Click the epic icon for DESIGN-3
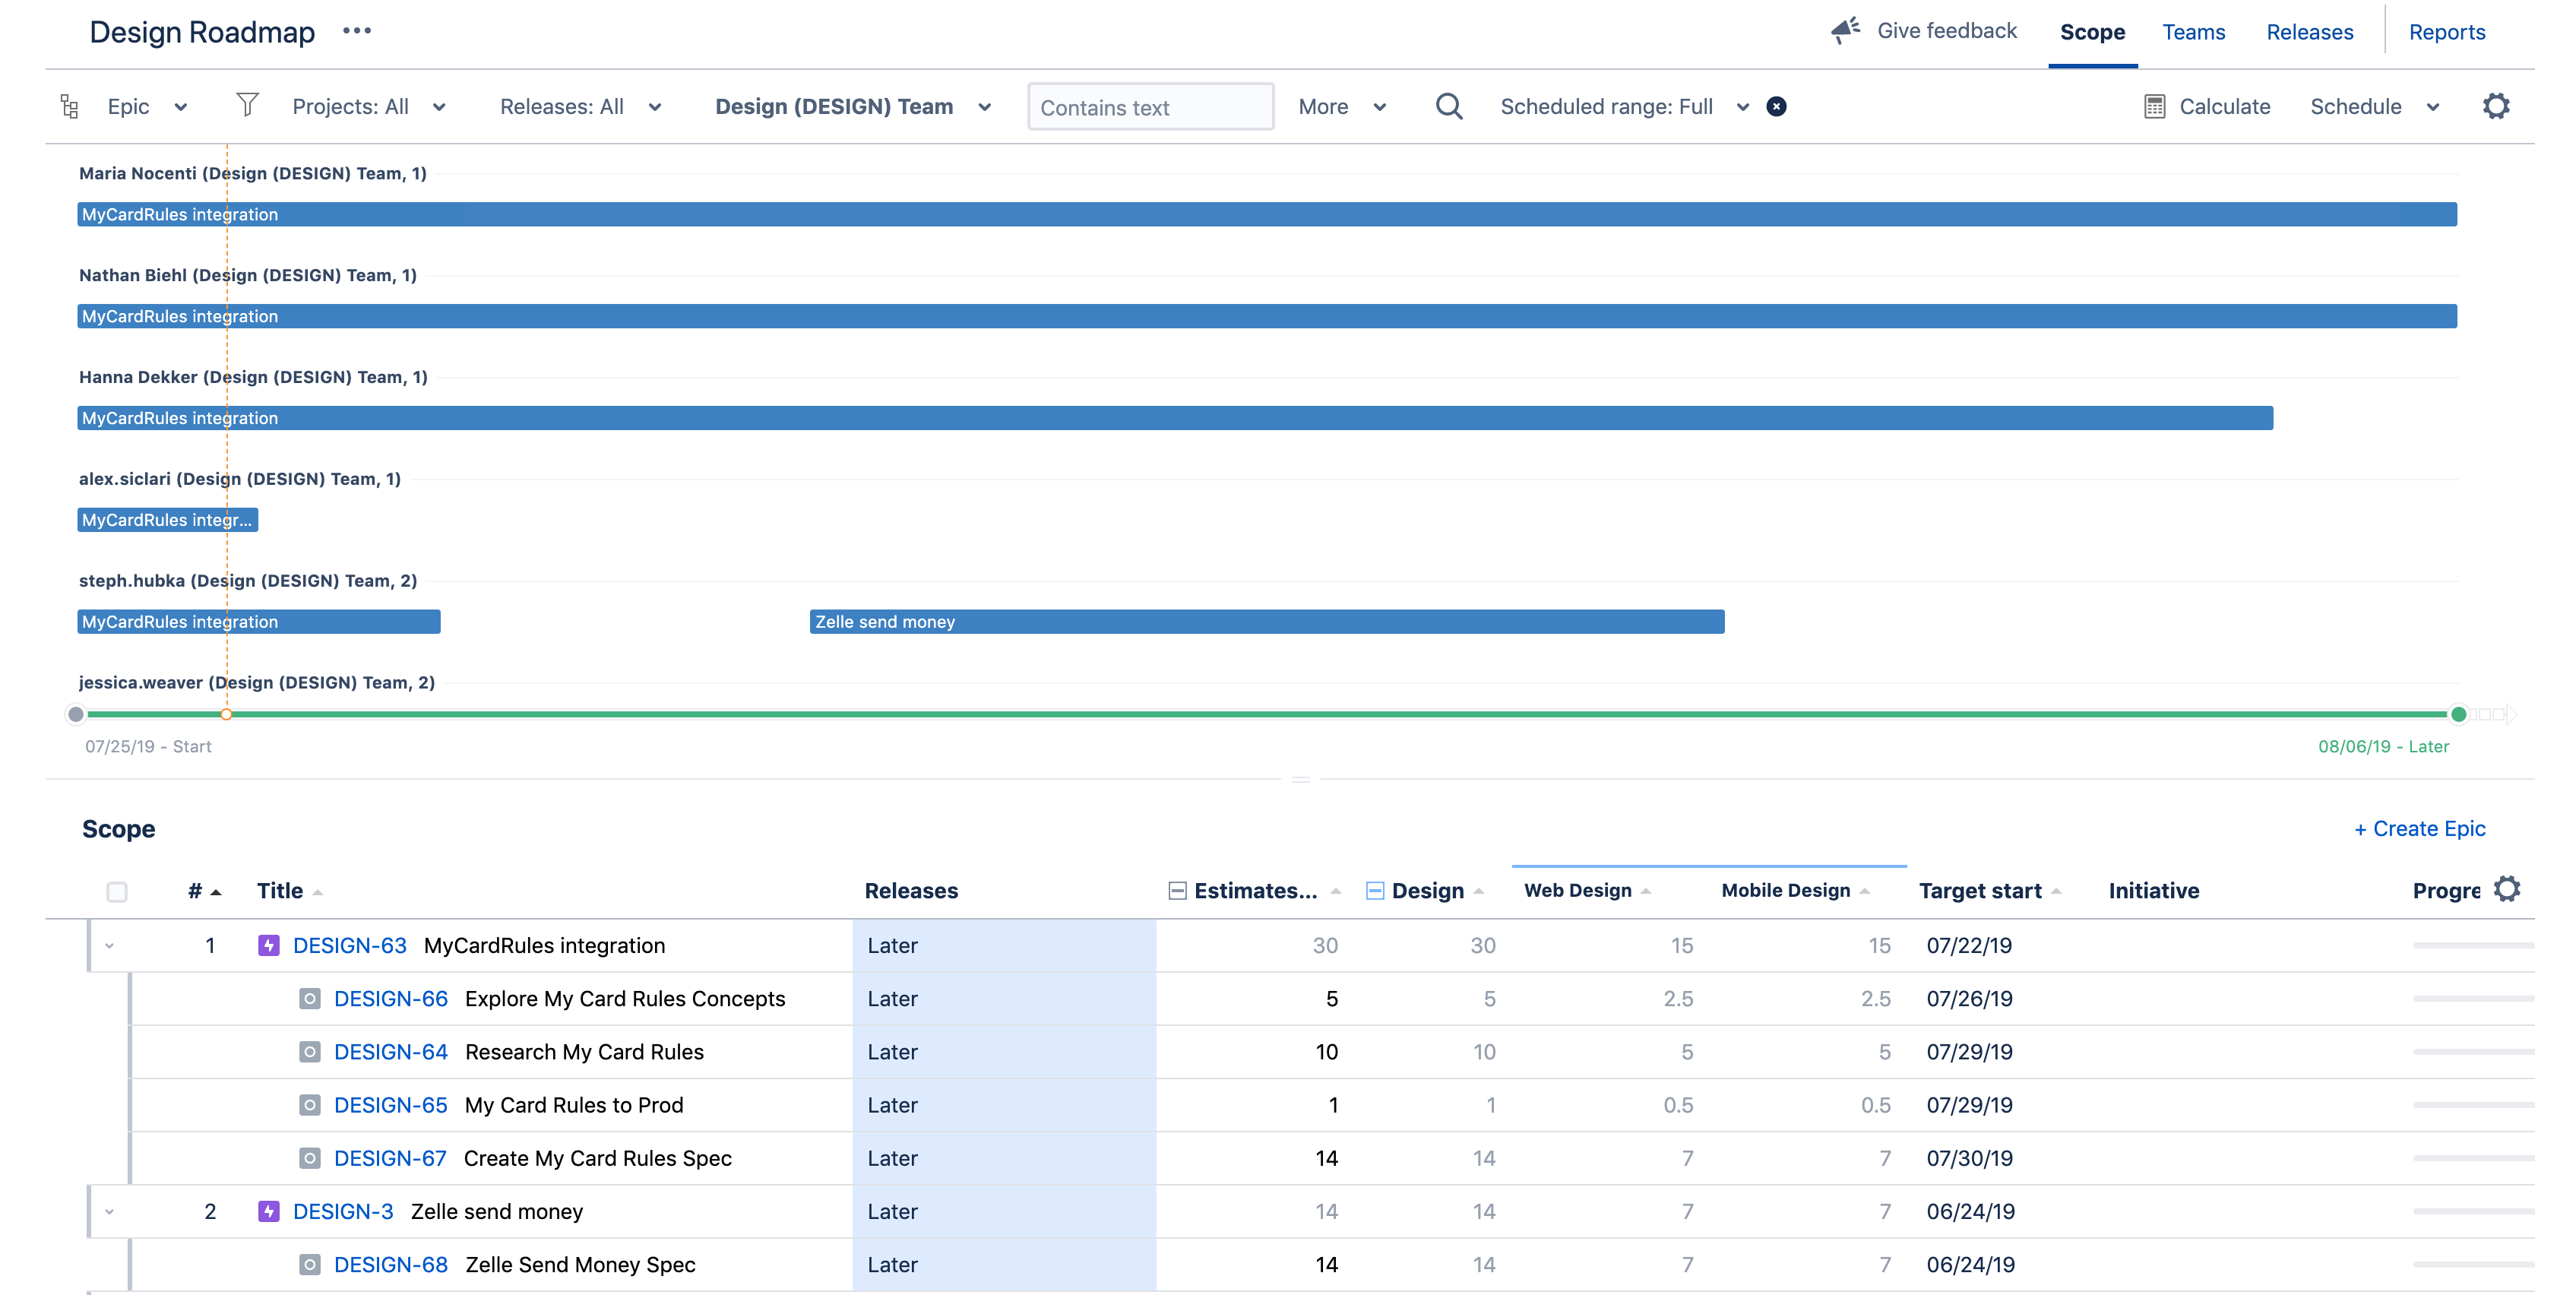2576x1295 pixels. click(268, 1211)
